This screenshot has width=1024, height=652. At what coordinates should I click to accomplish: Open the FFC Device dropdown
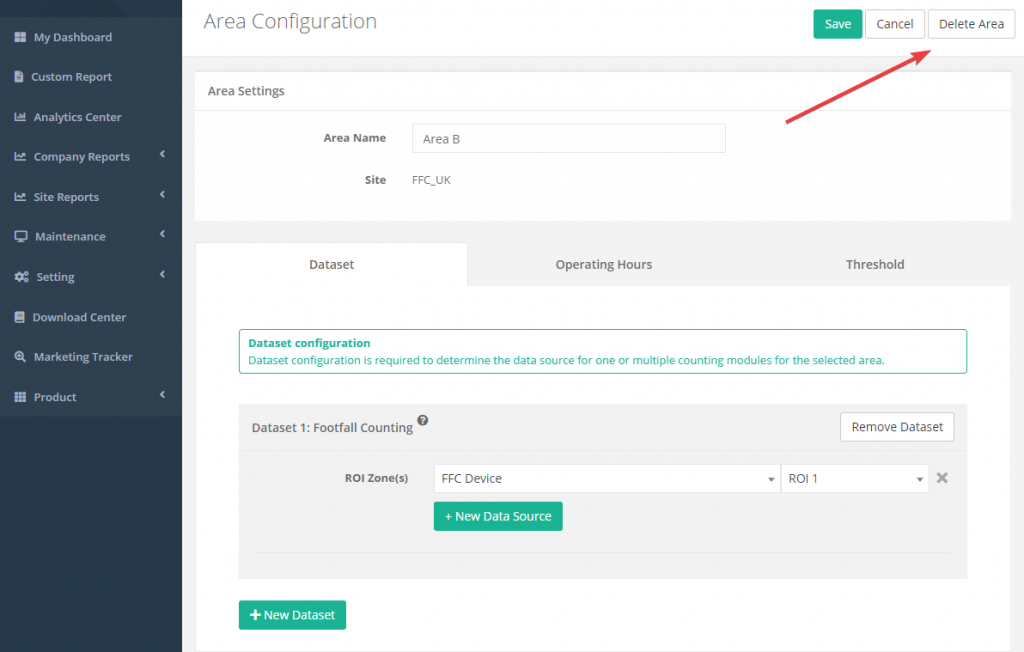click(x=607, y=479)
